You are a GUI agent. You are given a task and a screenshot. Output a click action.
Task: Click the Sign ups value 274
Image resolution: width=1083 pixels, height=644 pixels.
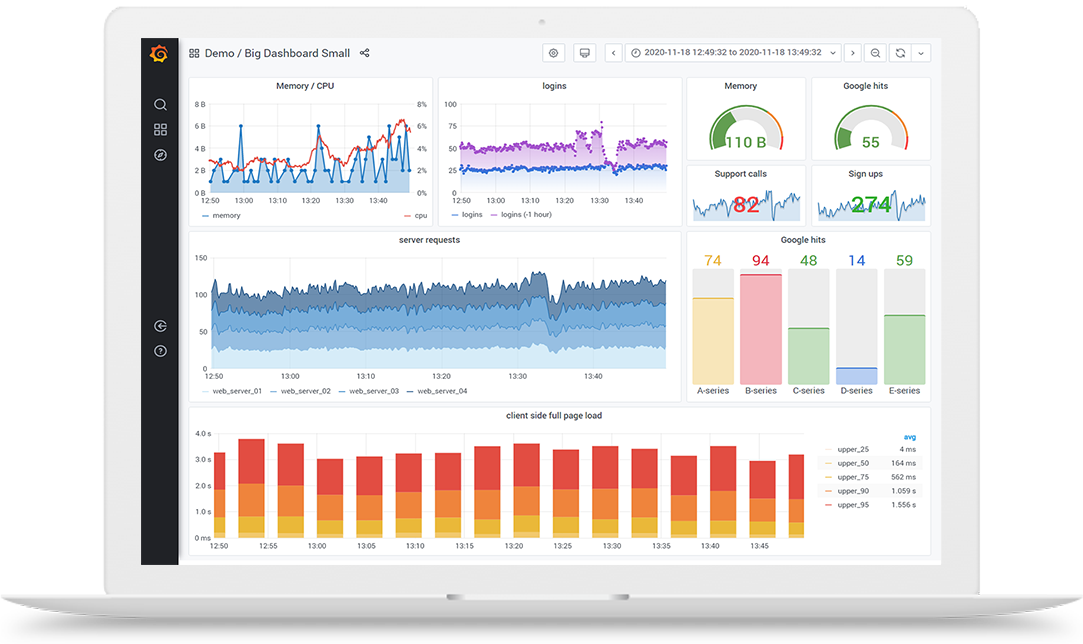click(871, 204)
